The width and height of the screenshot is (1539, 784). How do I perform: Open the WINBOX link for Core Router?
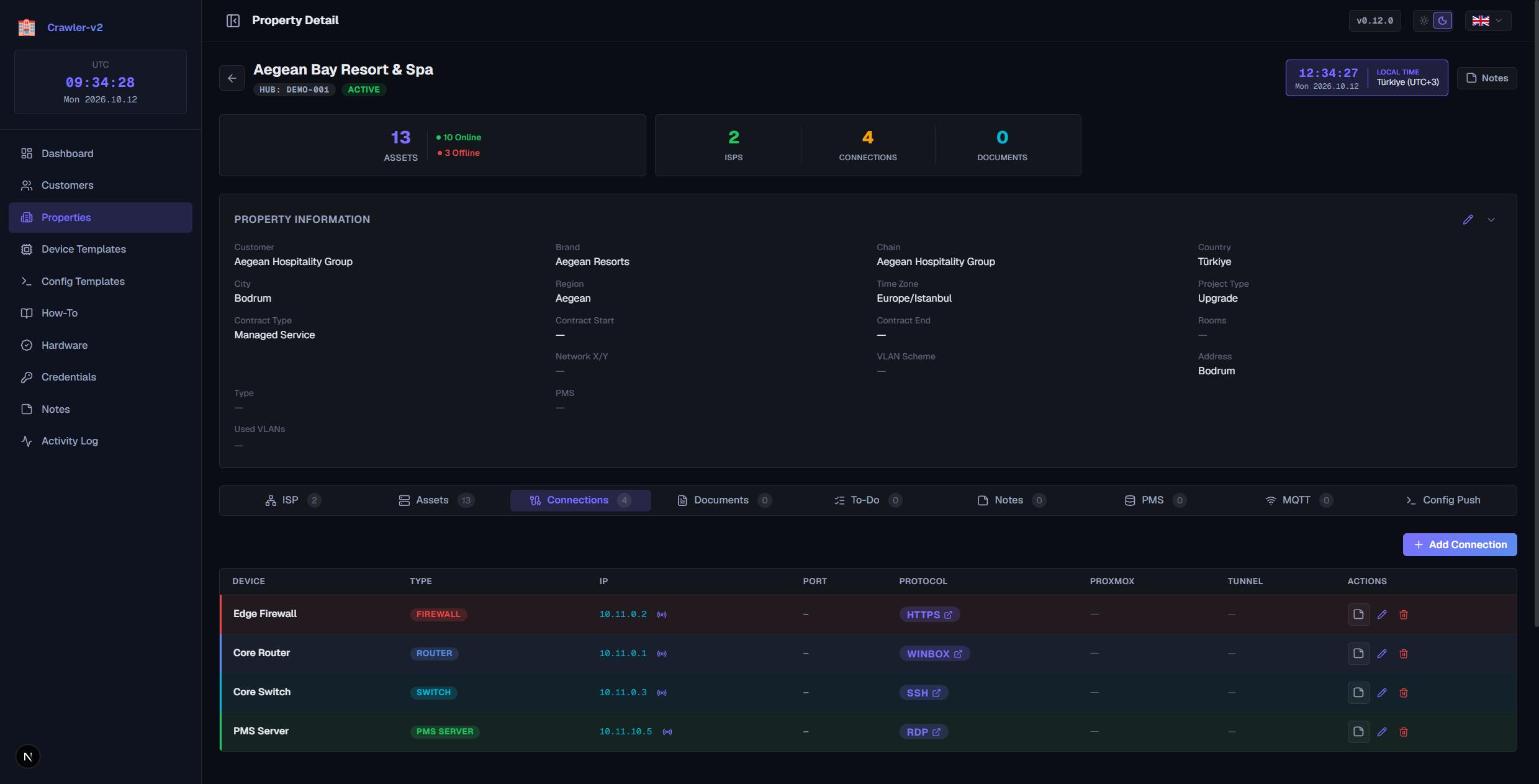[x=935, y=654]
